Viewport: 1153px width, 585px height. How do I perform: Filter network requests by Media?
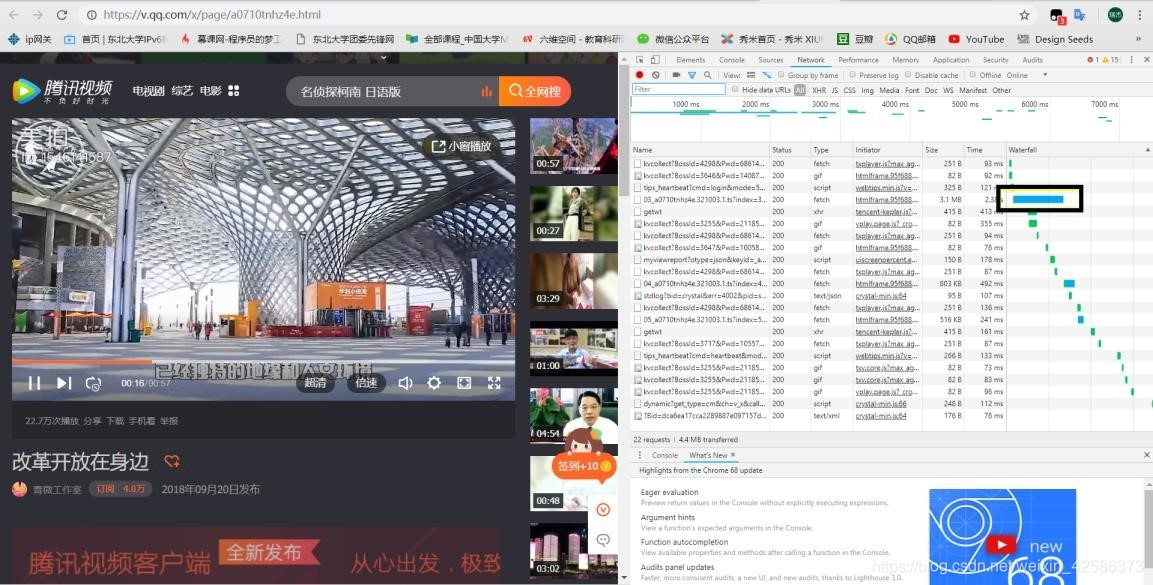(889, 90)
